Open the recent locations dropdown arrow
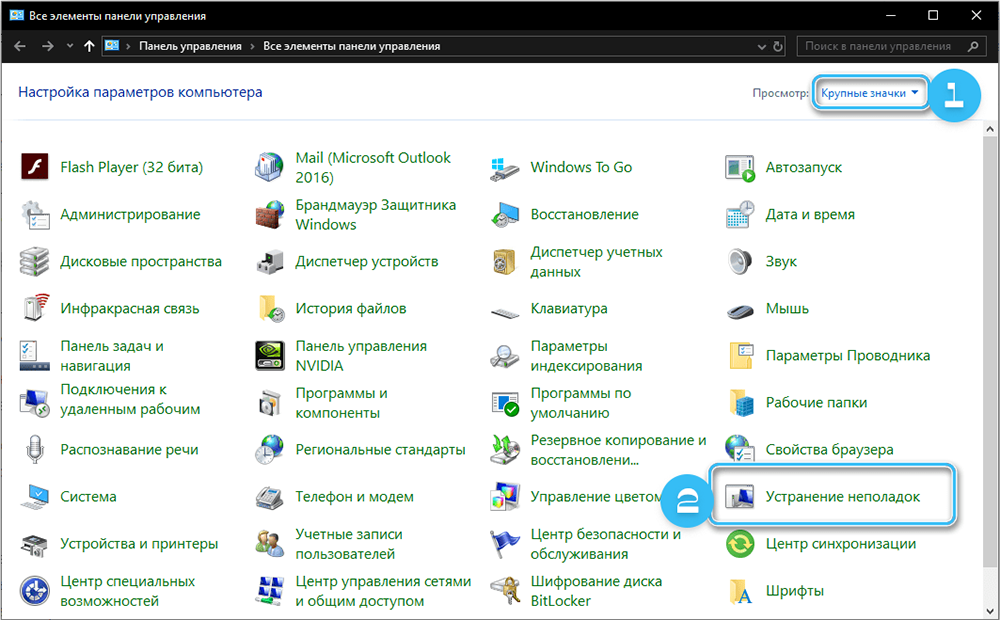This screenshot has height=620, width=1000. click(x=69, y=46)
